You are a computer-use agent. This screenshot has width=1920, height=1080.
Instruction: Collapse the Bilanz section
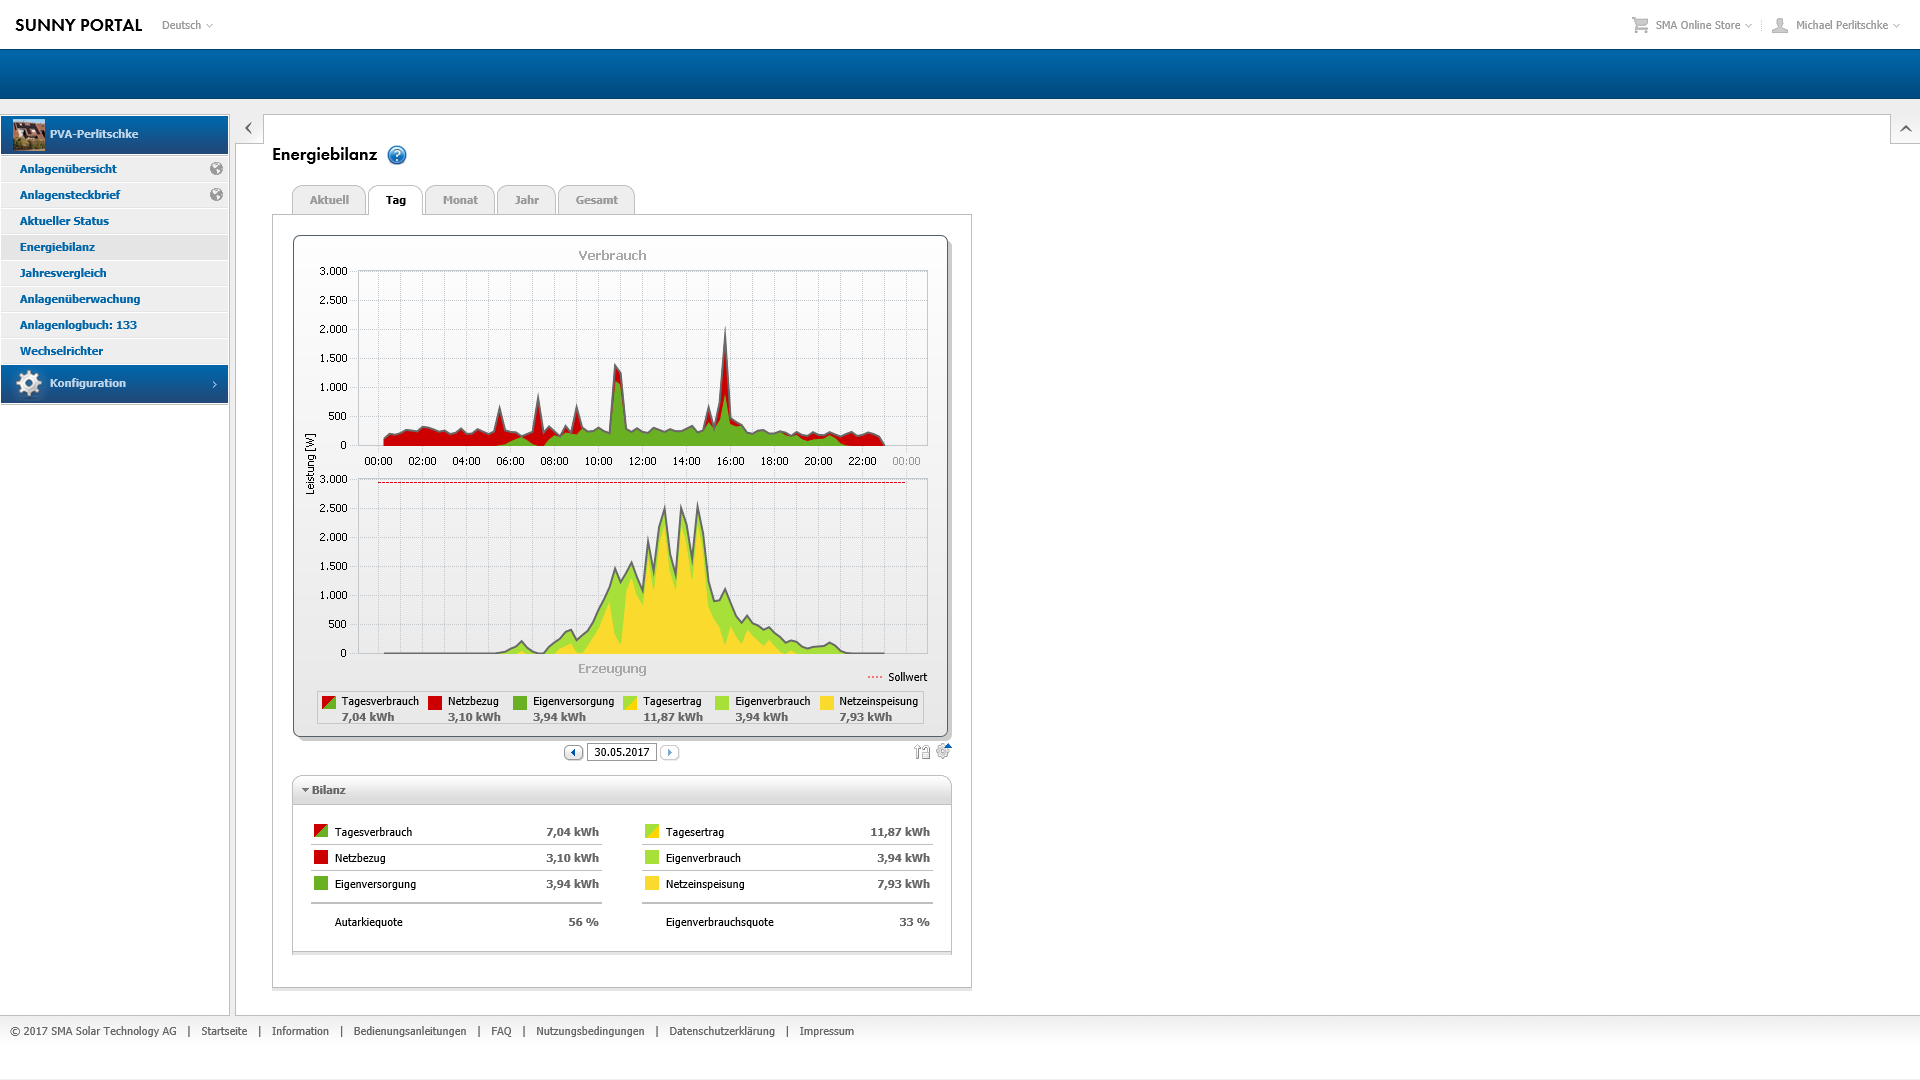(324, 790)
